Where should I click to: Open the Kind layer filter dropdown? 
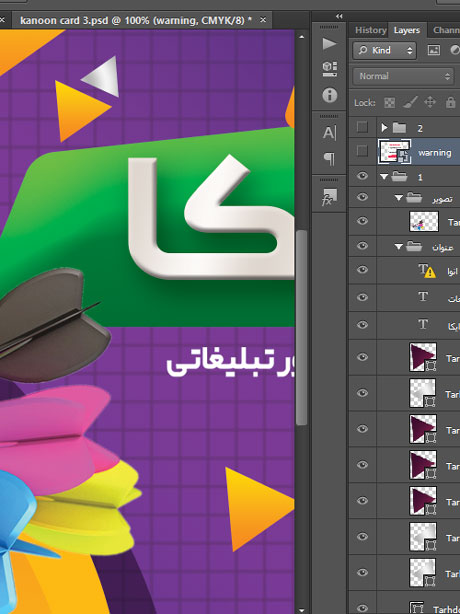384,51
